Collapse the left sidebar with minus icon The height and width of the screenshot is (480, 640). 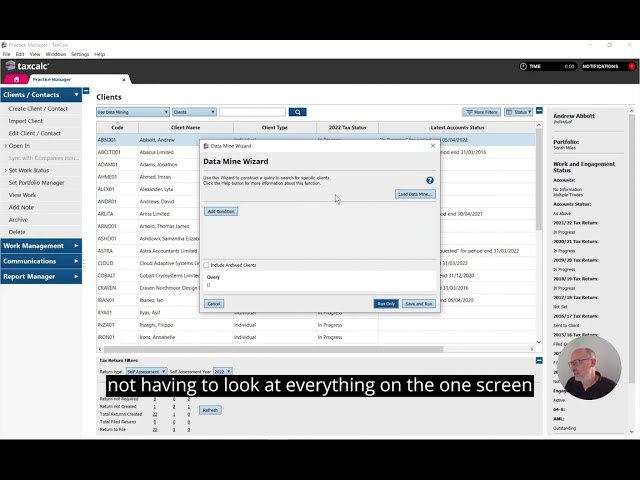tap(86, 91)
